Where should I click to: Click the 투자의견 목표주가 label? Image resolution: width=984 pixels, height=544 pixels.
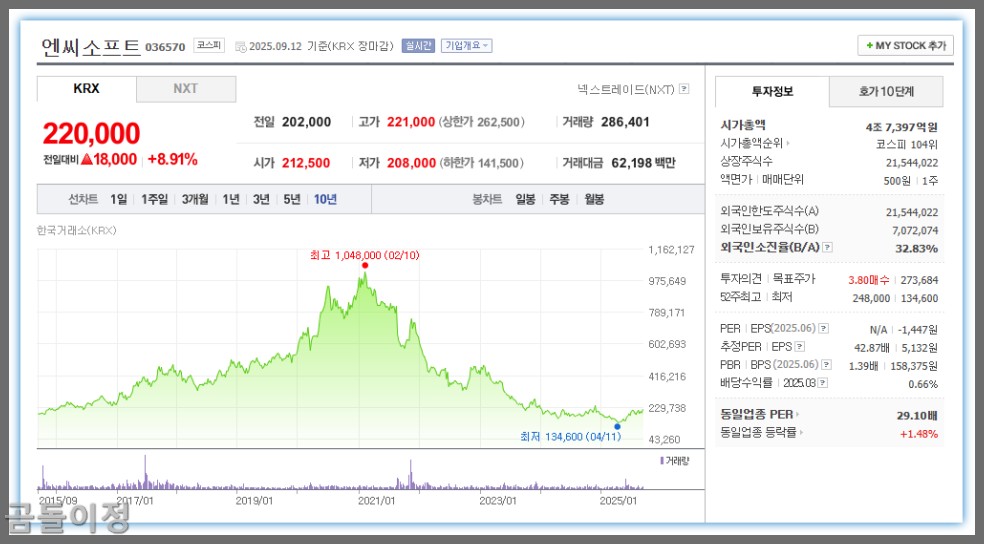[767, 279]
